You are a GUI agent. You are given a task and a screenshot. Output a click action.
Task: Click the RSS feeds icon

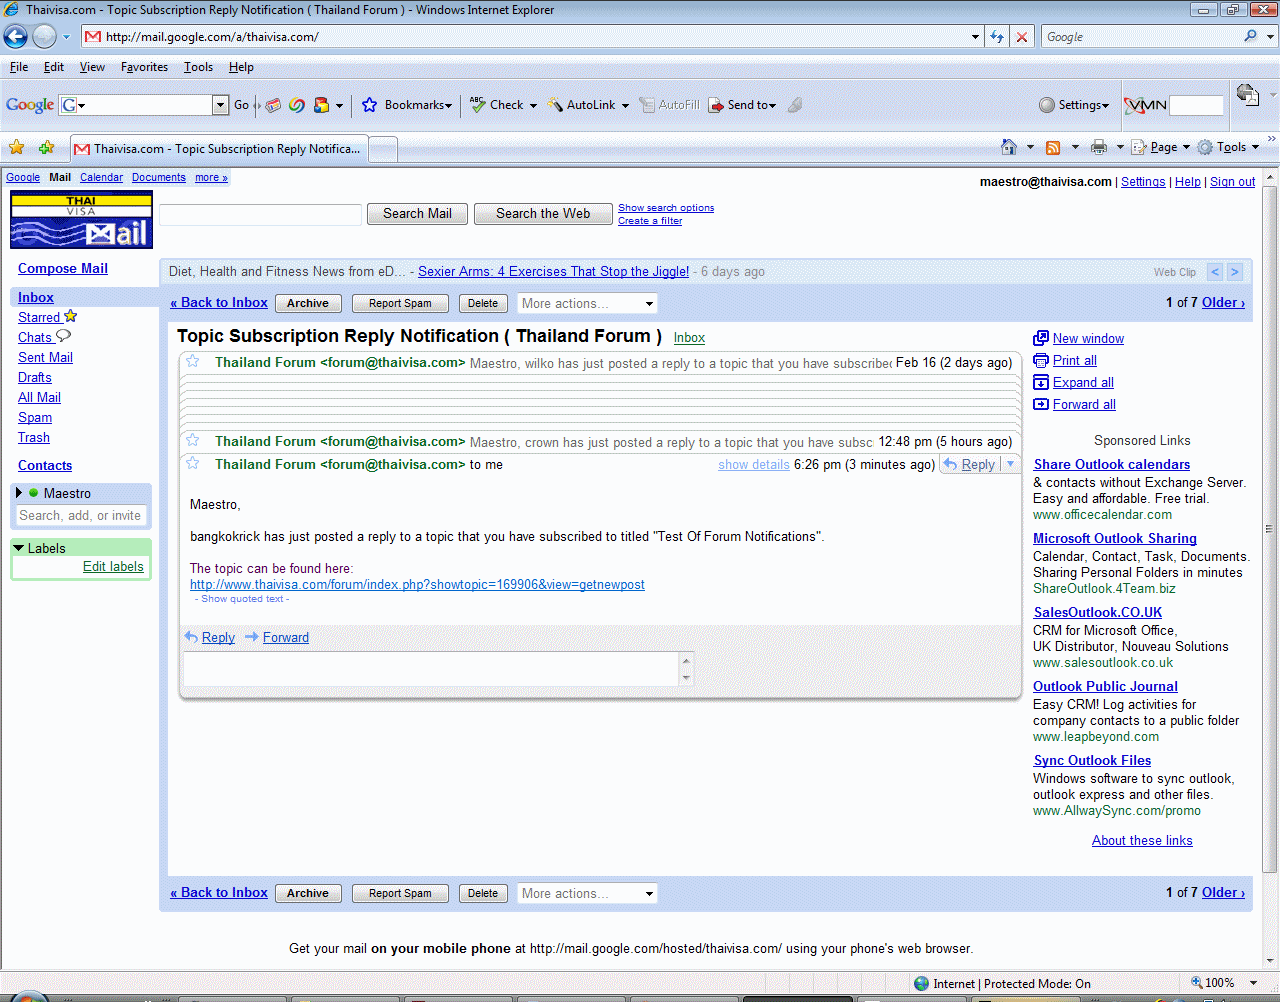point(1053,147)
